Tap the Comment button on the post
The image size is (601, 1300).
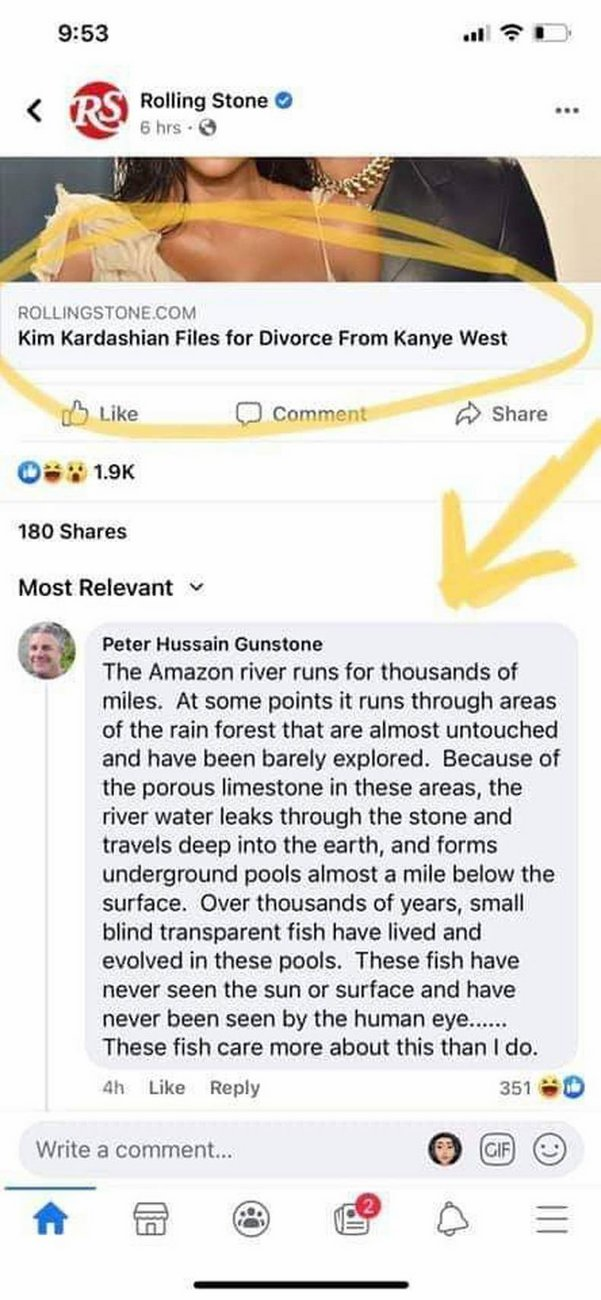(x=301, y=413)
